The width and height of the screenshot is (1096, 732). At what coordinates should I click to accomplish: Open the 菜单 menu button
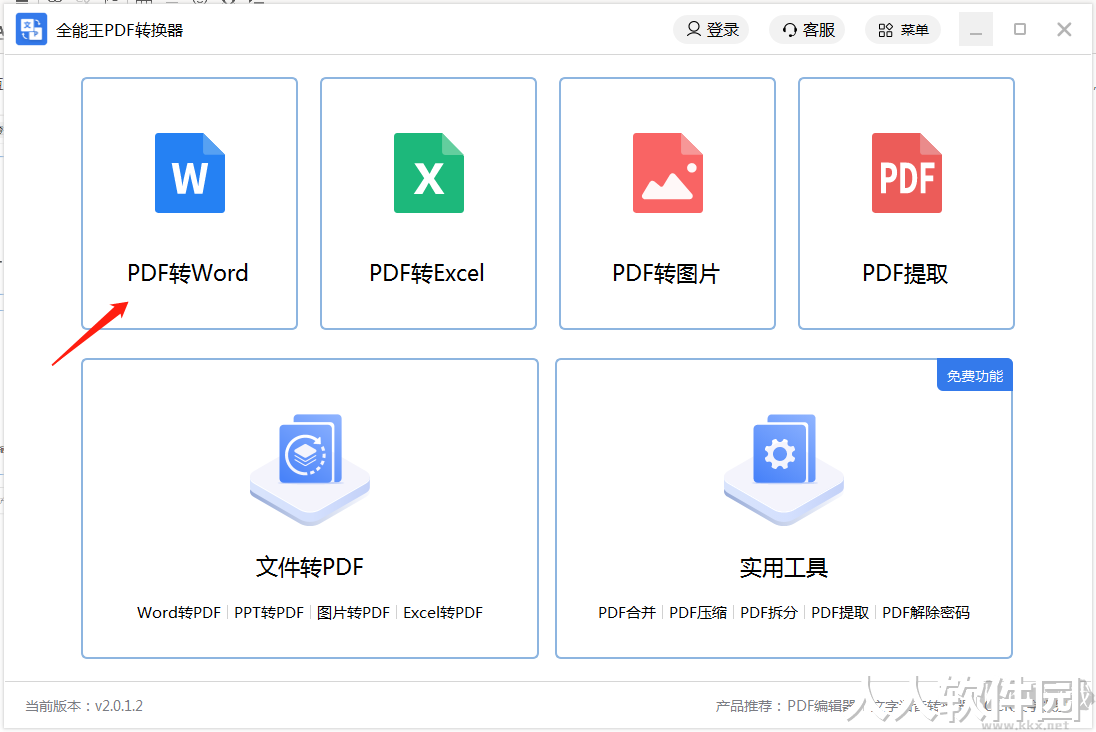pyautogui.click(x=903, y=29)
